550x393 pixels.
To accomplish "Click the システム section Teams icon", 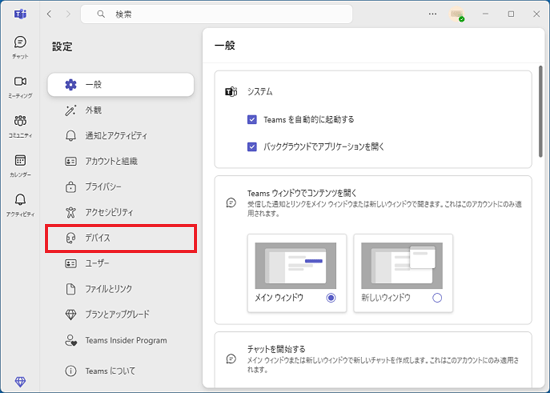I will (x=231, y=92).
